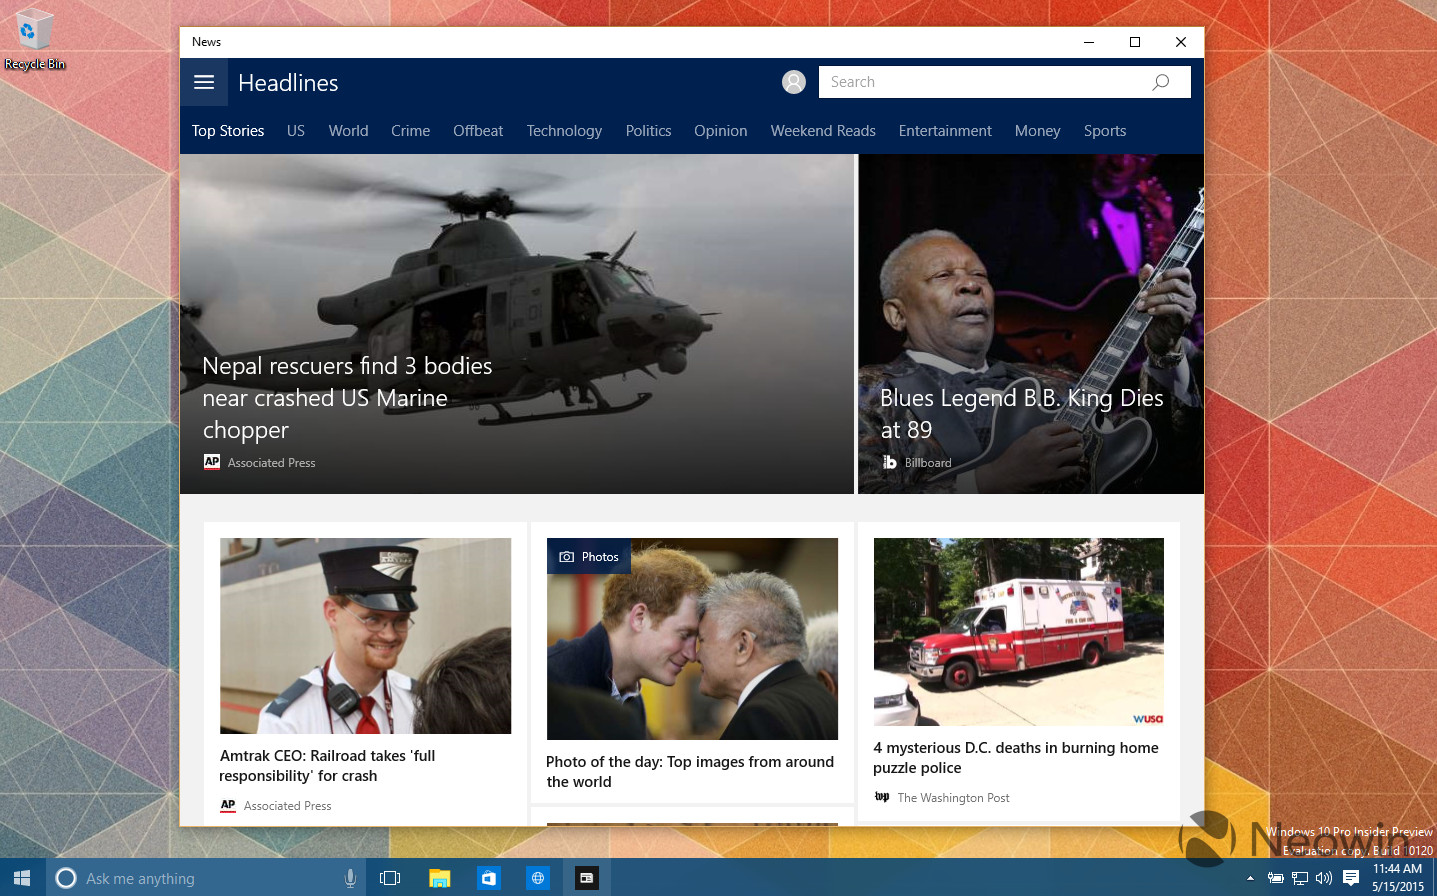
Task: Select the Recycle Bin desktop icon
Action: point(35,40)
